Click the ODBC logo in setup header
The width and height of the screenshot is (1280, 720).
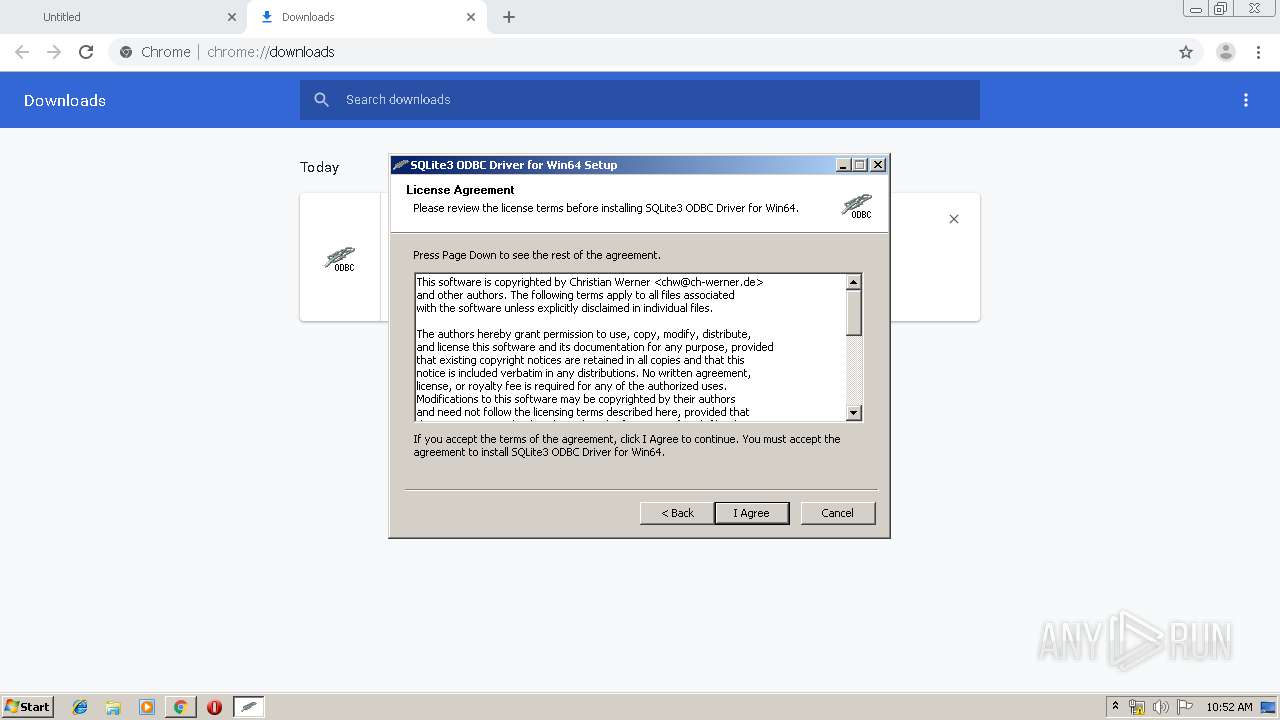(857, 207)
